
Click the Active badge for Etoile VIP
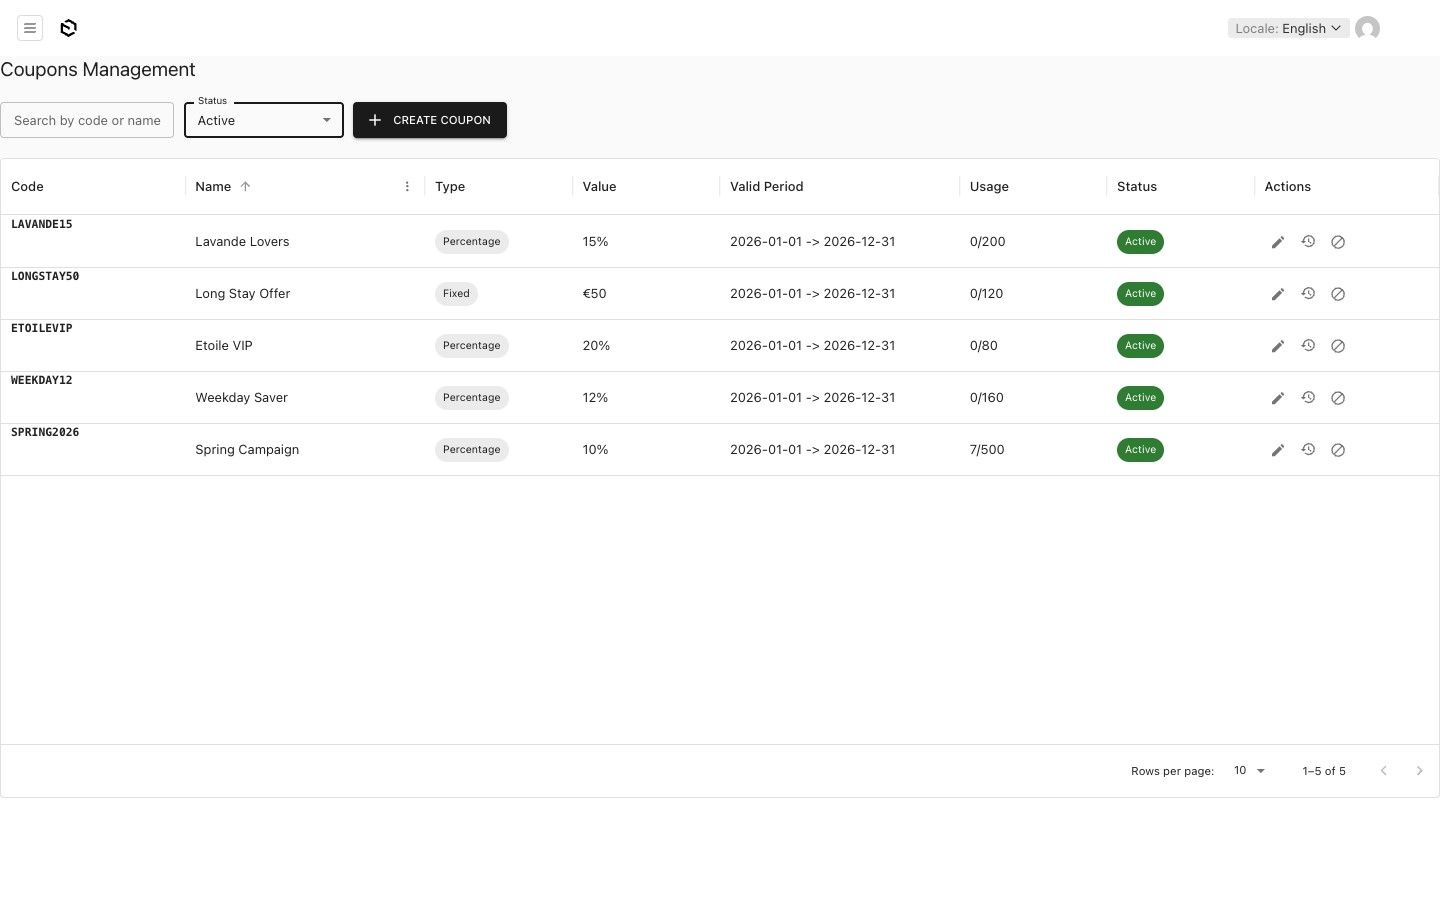1140,346
